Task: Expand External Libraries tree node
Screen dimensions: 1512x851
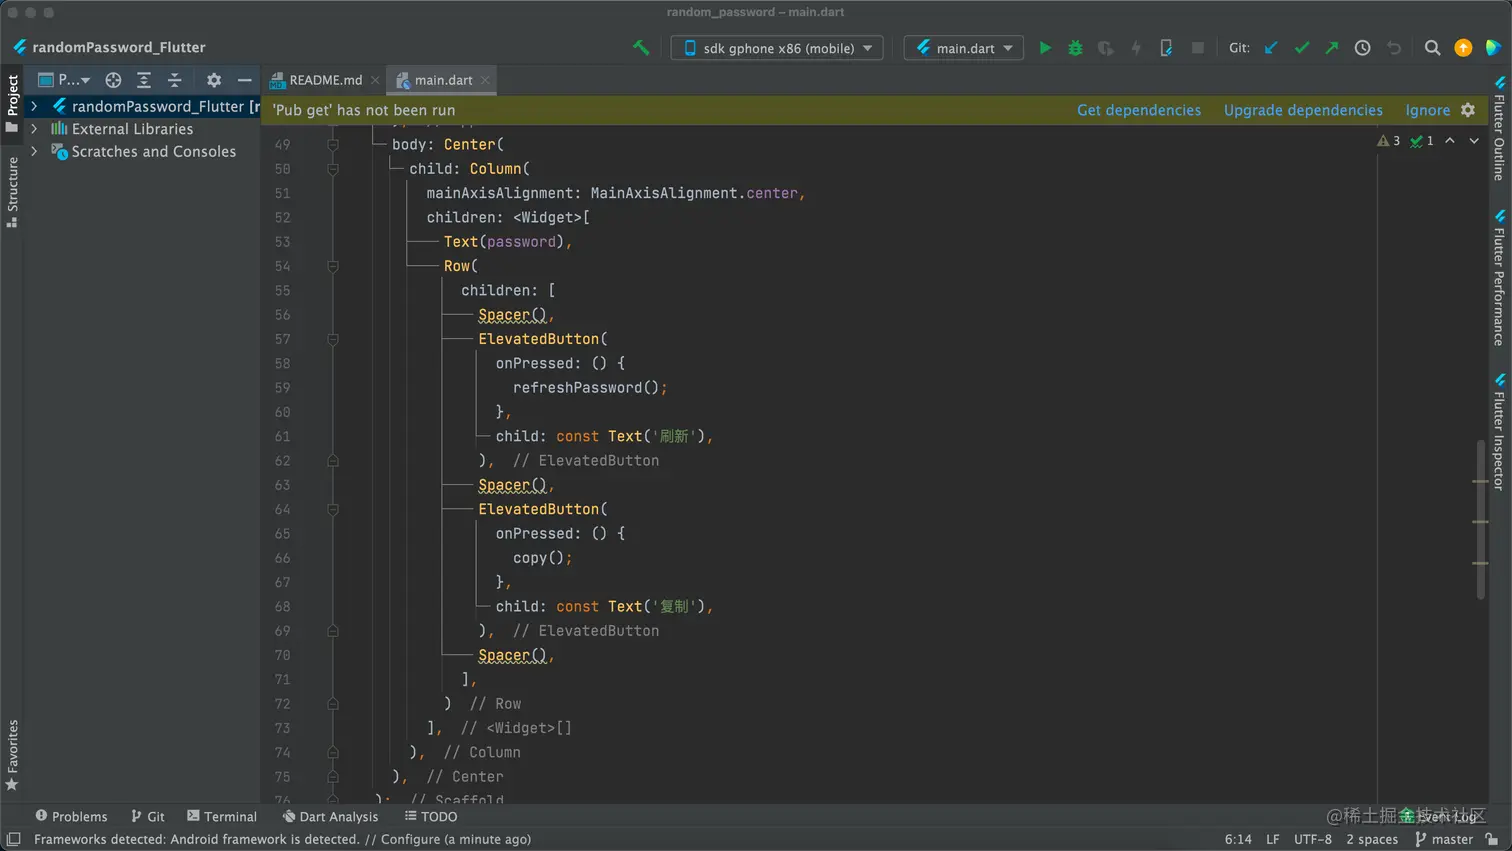Action: 34,129
